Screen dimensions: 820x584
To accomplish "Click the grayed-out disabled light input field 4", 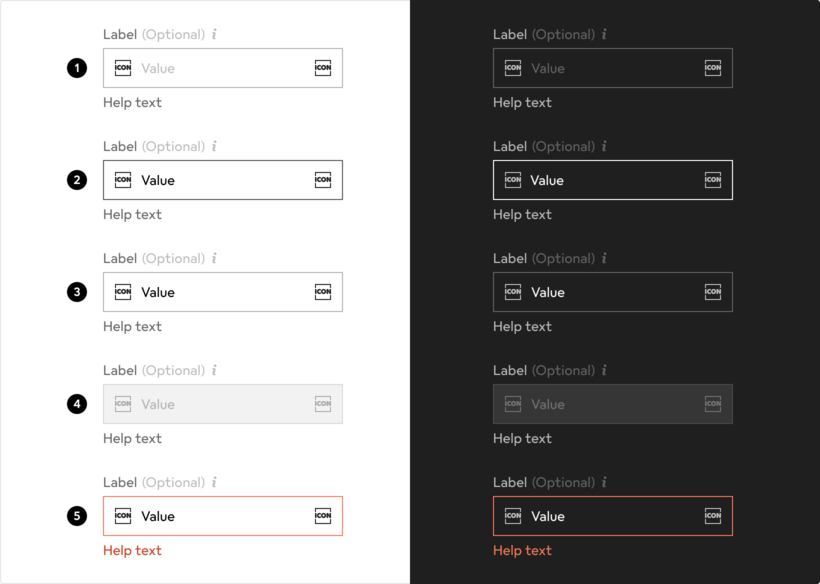I will (222, 404).
